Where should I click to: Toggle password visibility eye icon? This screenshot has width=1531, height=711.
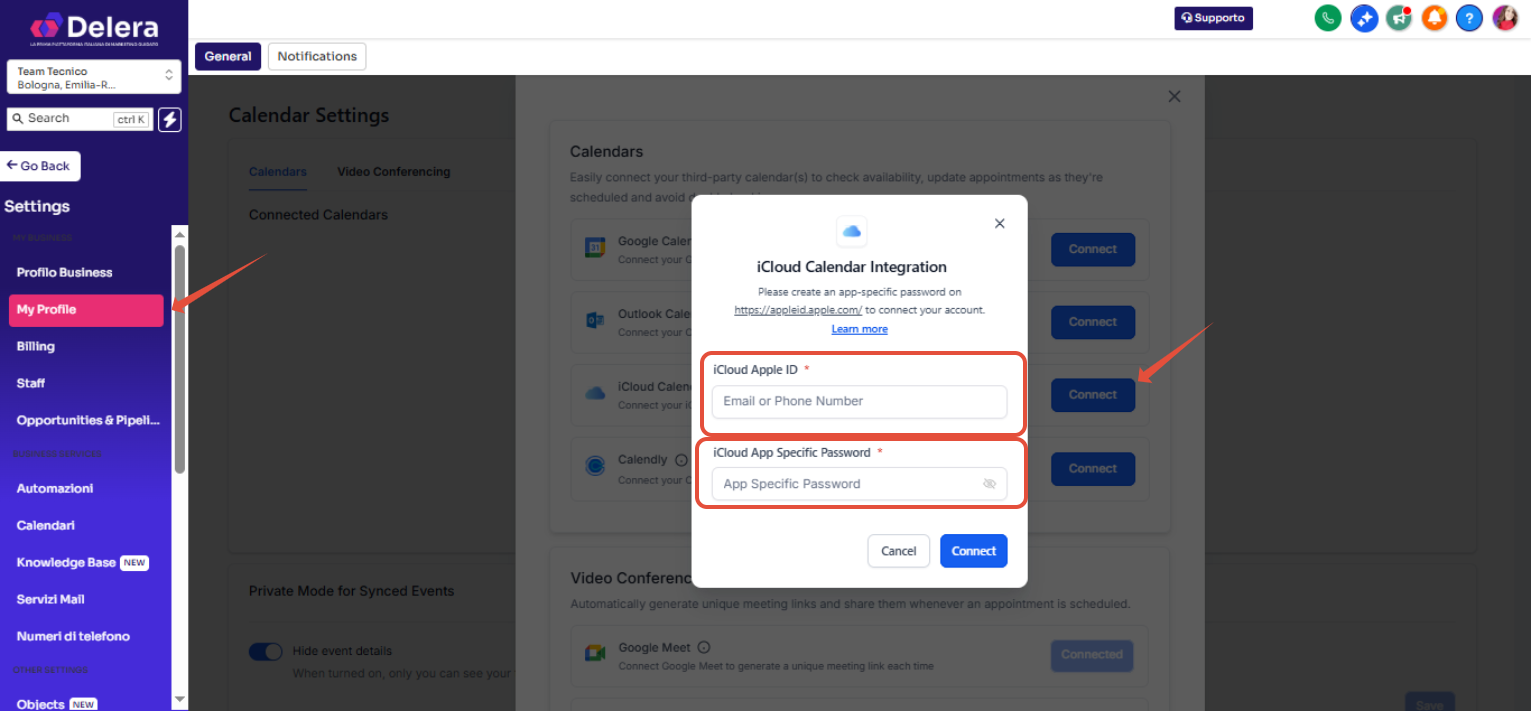click(x=989, y=484)
